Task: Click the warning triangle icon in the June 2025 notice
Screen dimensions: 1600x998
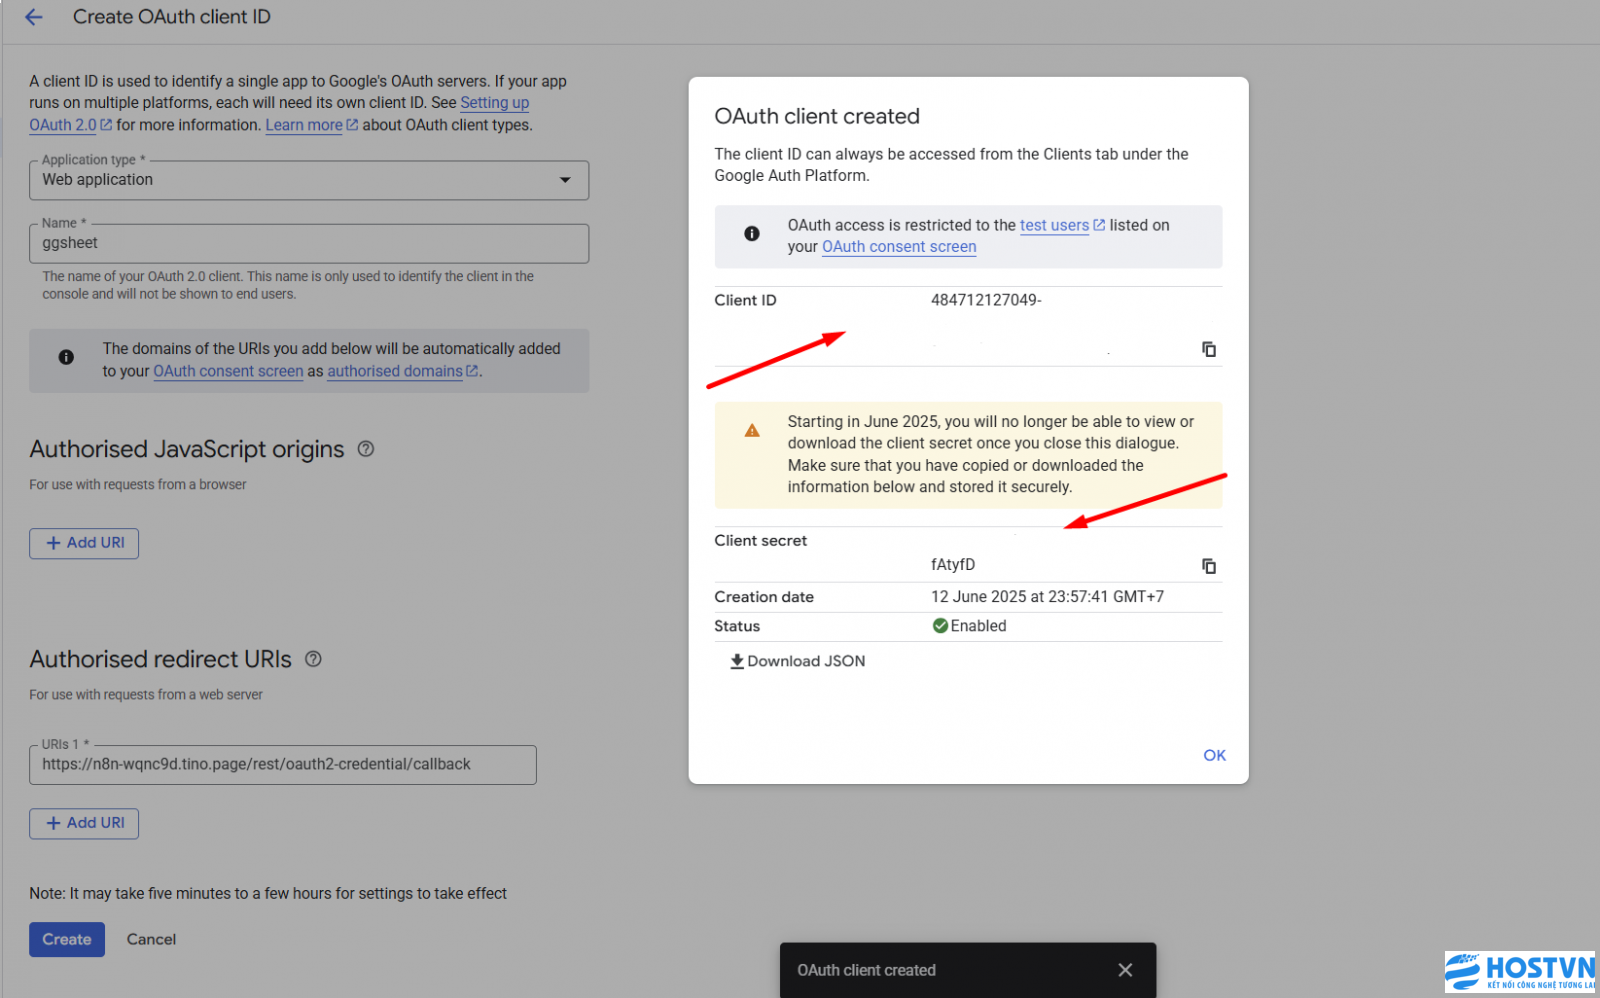Action: point(752,431)
